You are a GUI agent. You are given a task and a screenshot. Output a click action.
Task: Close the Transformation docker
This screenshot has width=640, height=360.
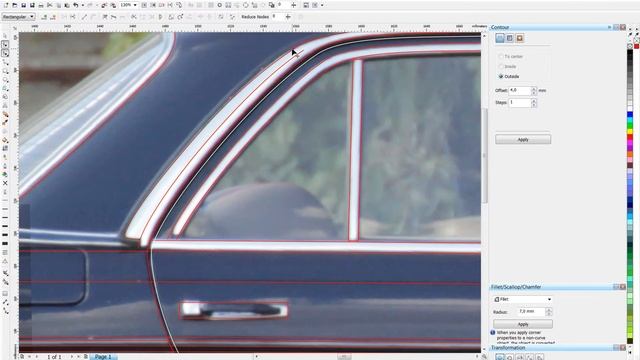(623, 348)
